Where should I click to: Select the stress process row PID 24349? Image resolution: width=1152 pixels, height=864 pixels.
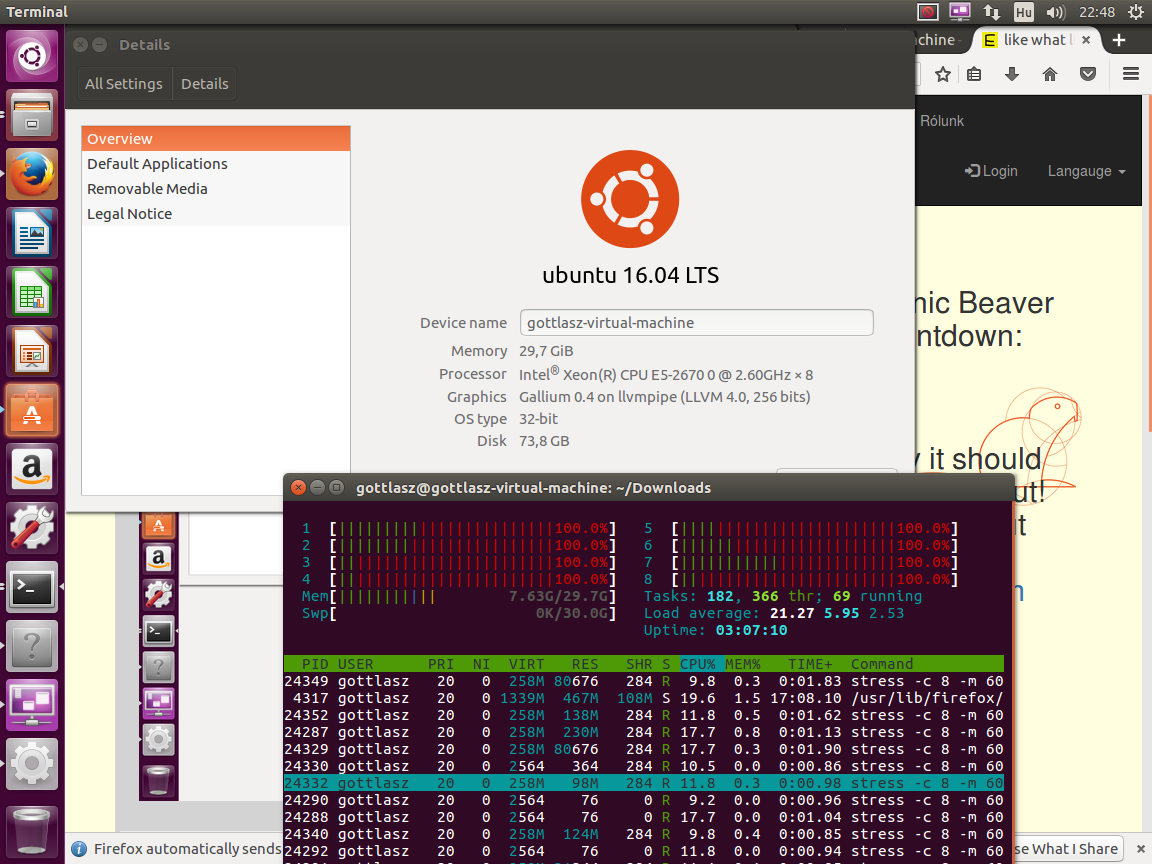(644, 682)
